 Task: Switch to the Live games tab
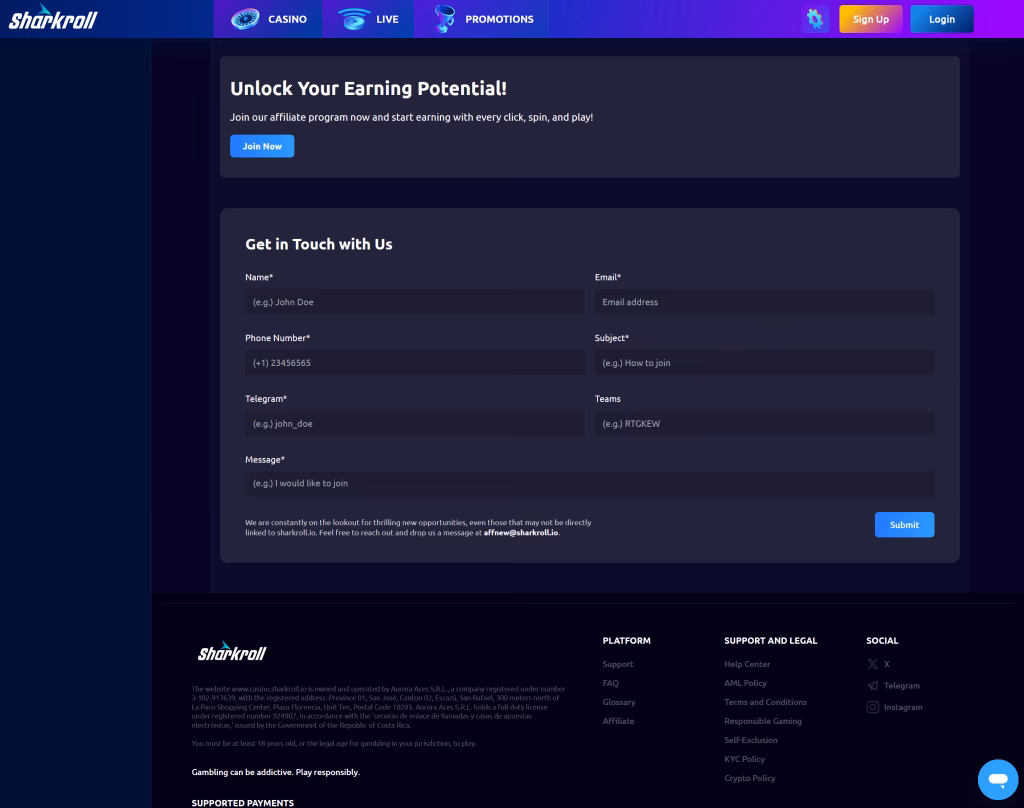pos(368,19)
